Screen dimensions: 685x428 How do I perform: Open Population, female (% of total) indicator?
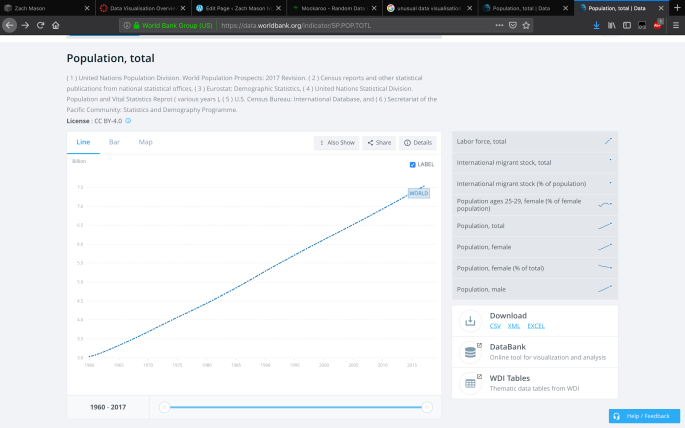pos(535,268)
